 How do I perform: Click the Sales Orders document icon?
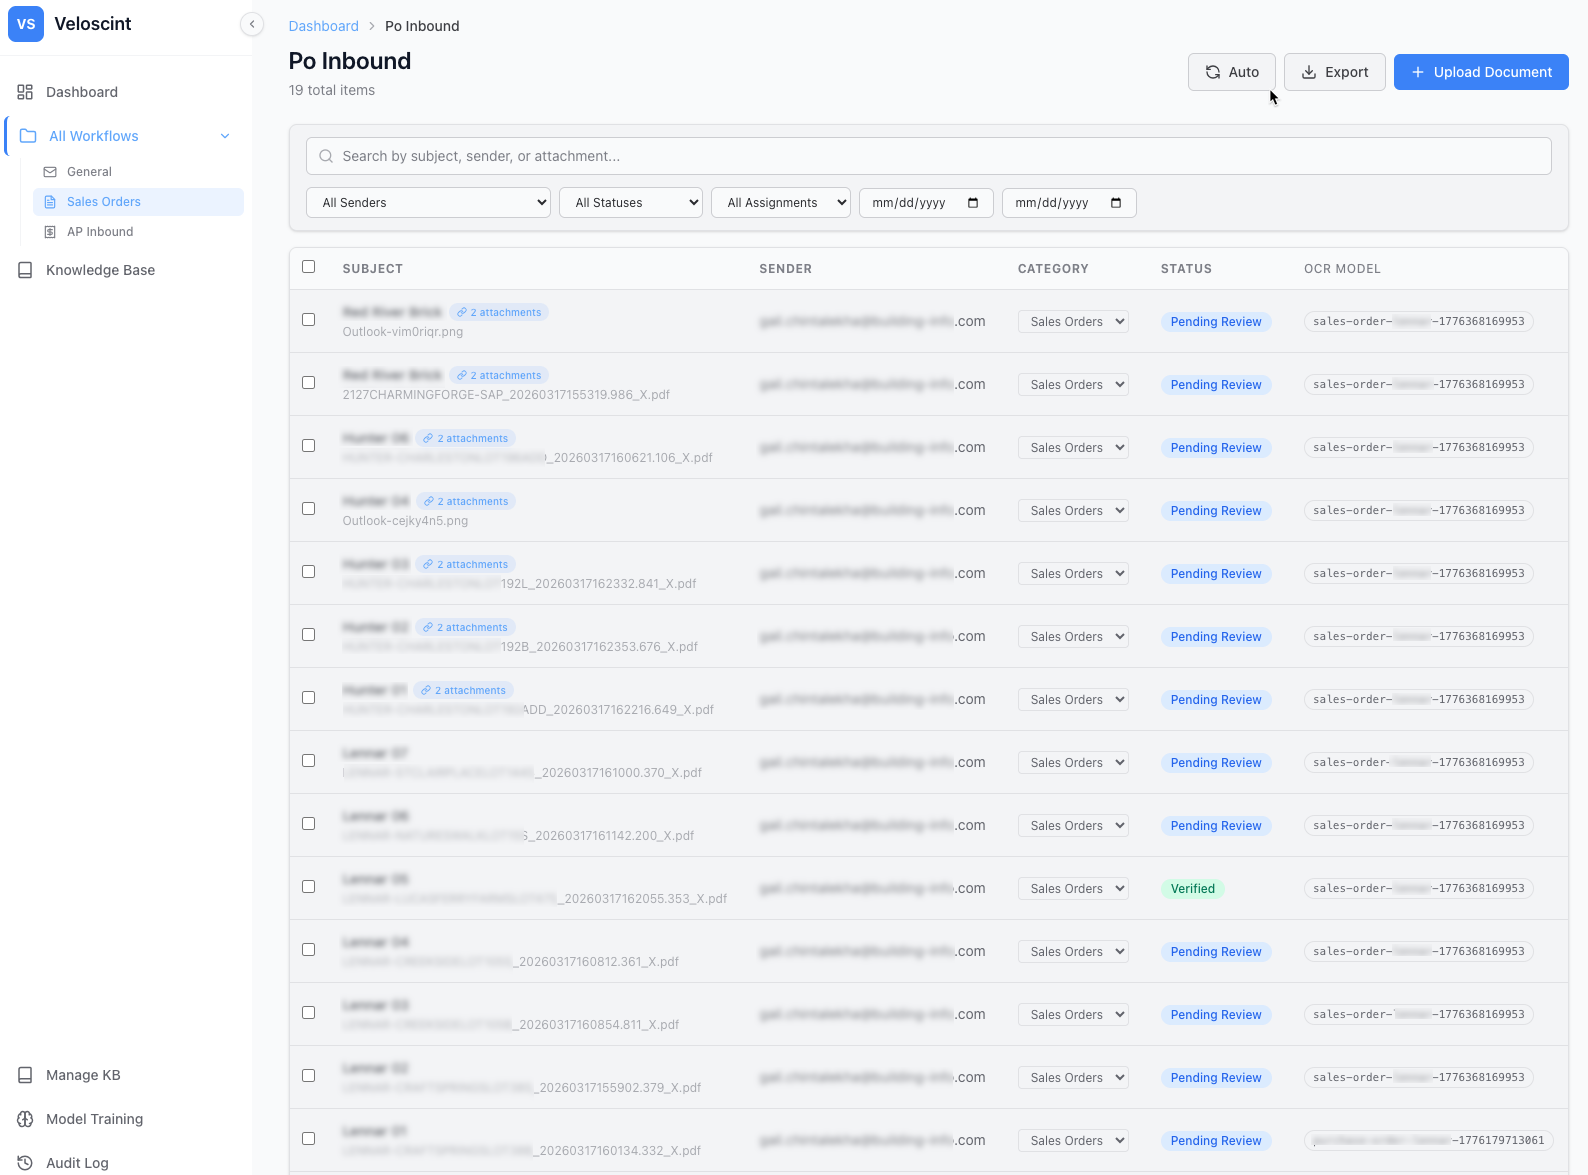click(50, 202)
